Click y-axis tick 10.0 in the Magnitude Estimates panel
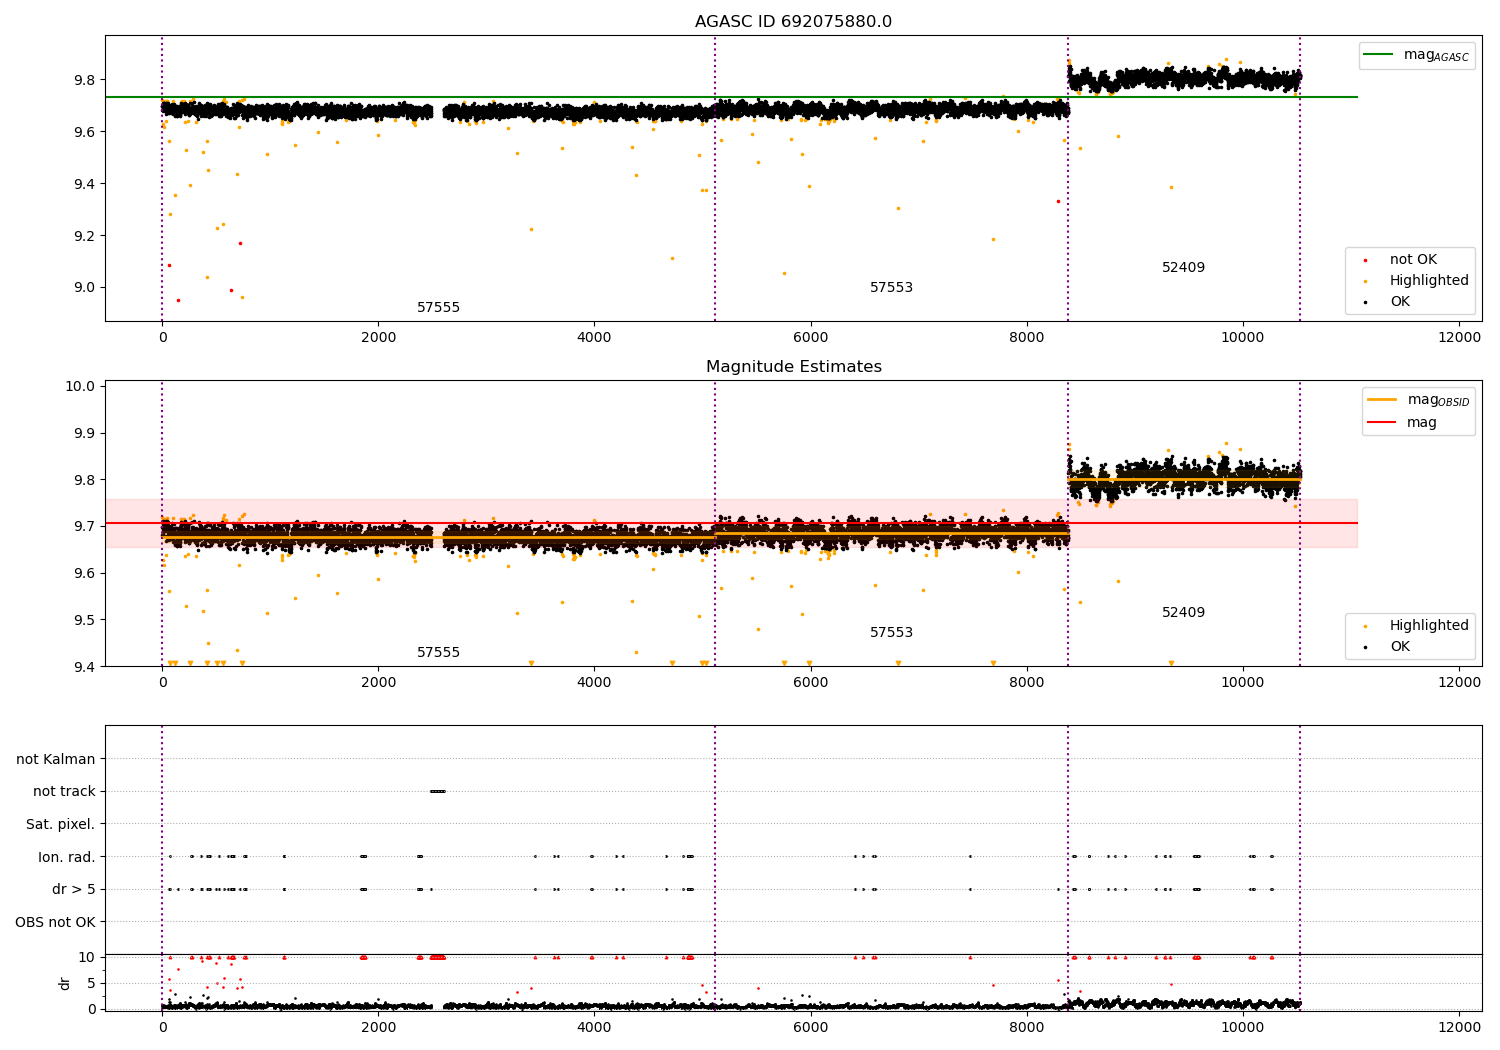The height and width of the screenshot is (1050, 1500). (x=81, y=387)
